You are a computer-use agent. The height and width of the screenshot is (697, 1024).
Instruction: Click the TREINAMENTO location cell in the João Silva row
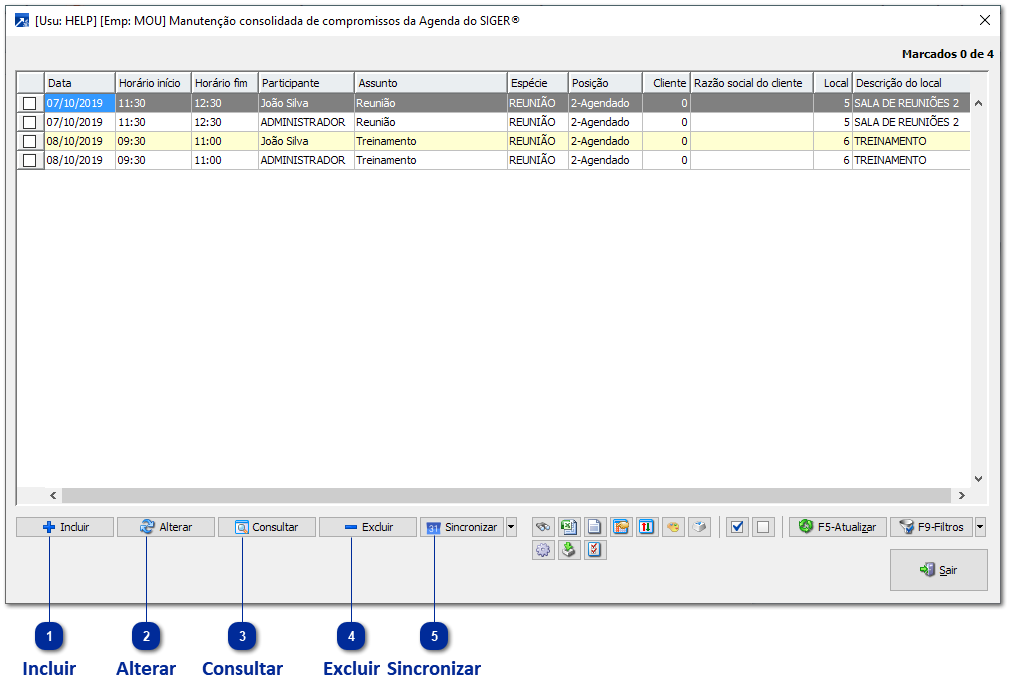pyautogui.click(x=911, y=141)
